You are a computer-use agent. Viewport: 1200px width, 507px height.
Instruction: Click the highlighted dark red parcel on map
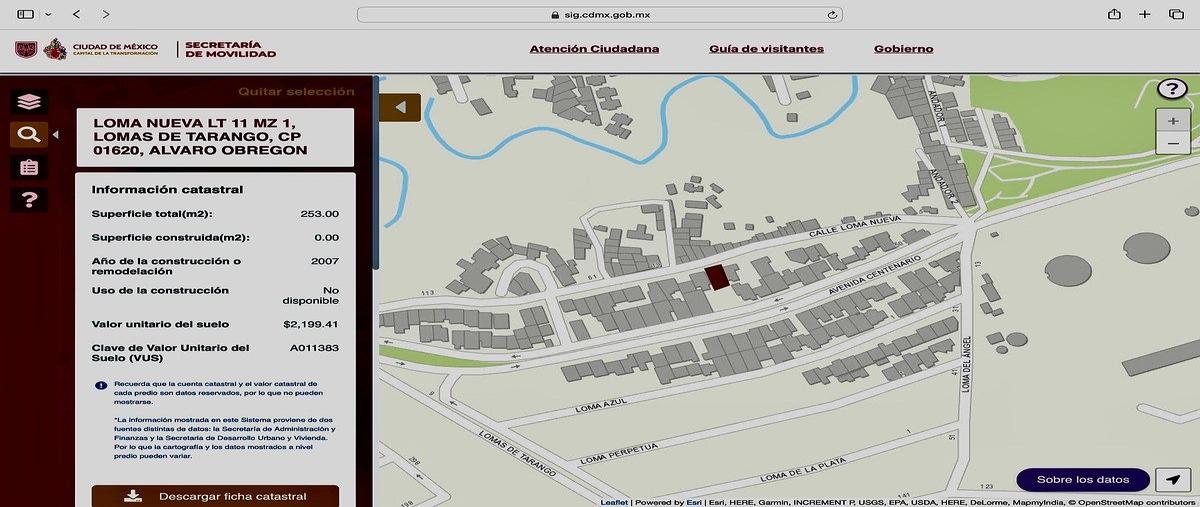coord(718,278)
